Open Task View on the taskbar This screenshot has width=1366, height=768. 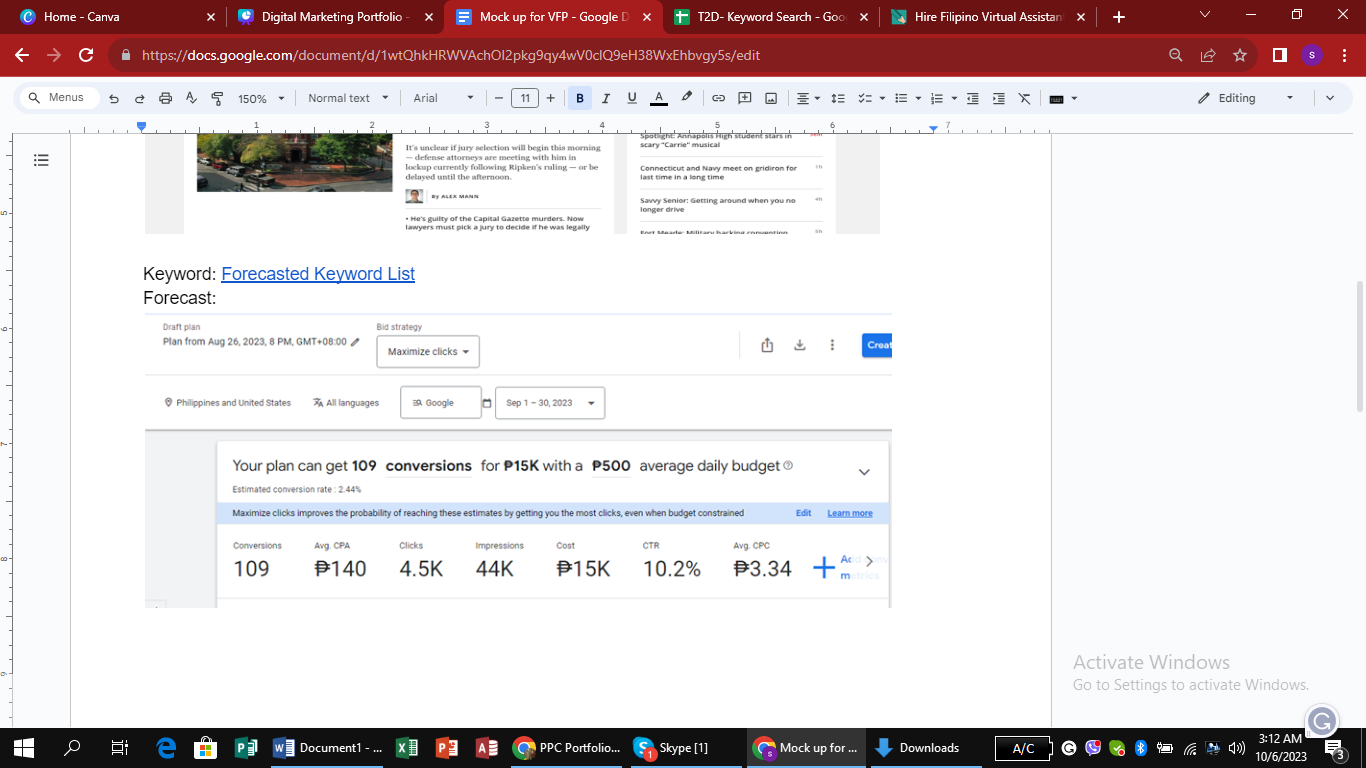click(119, 748)
